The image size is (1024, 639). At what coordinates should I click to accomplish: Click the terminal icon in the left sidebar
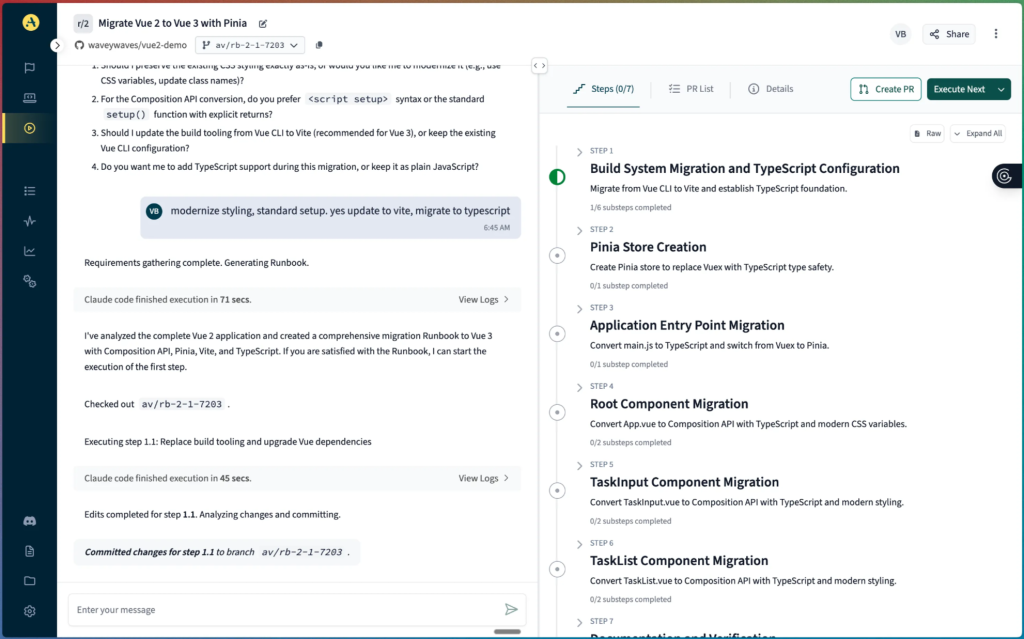tap(28, 98)
